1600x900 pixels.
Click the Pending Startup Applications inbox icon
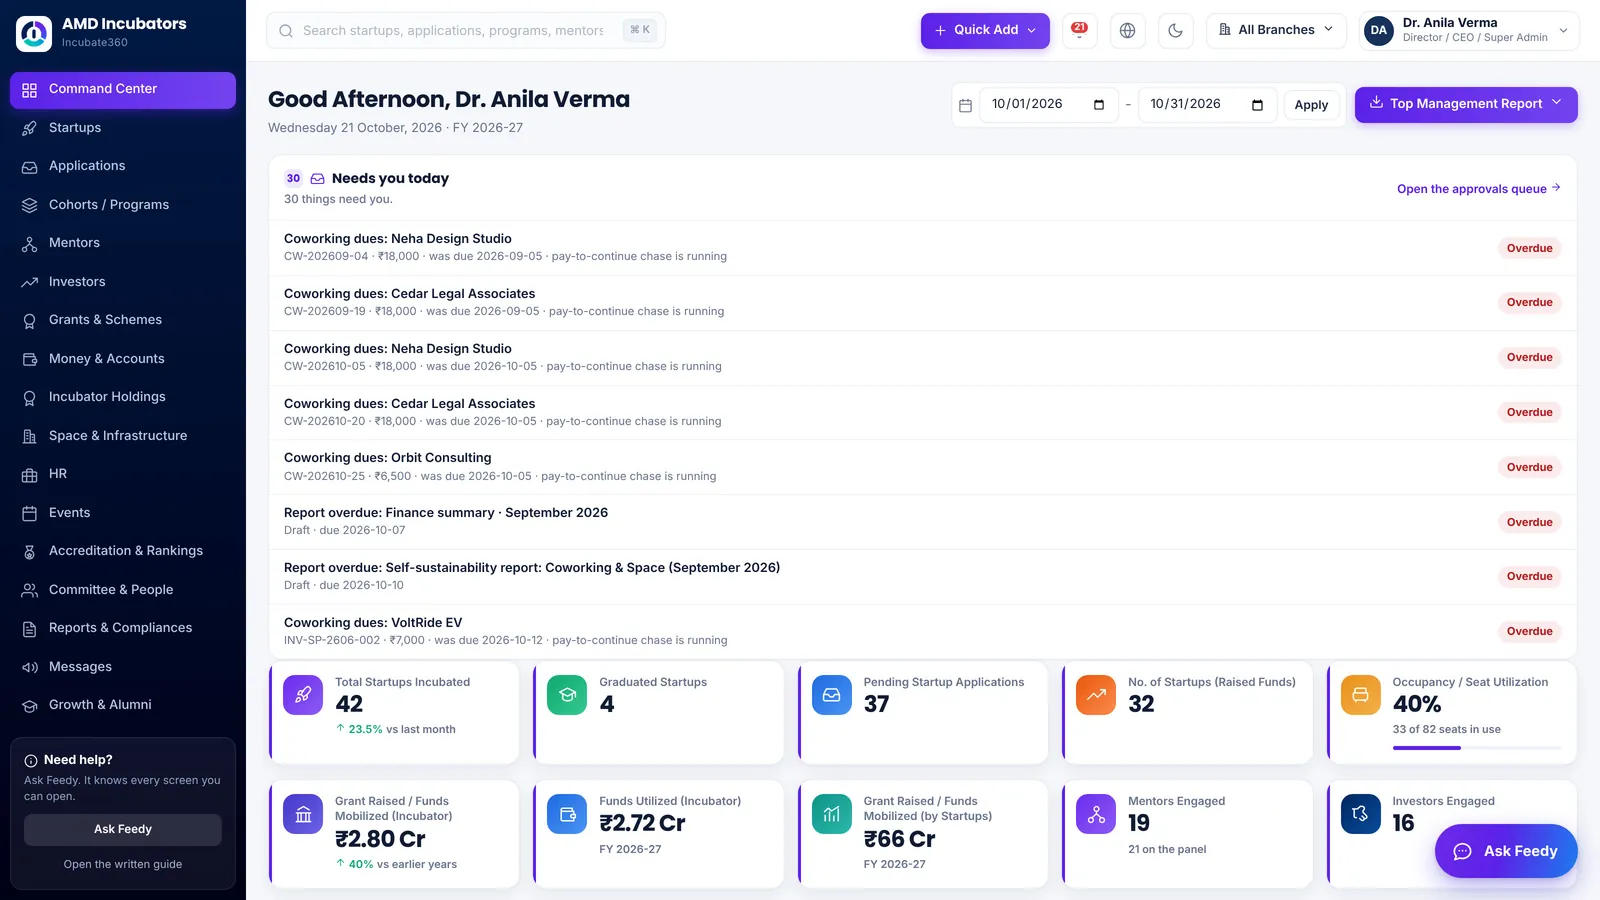point(832,695)
